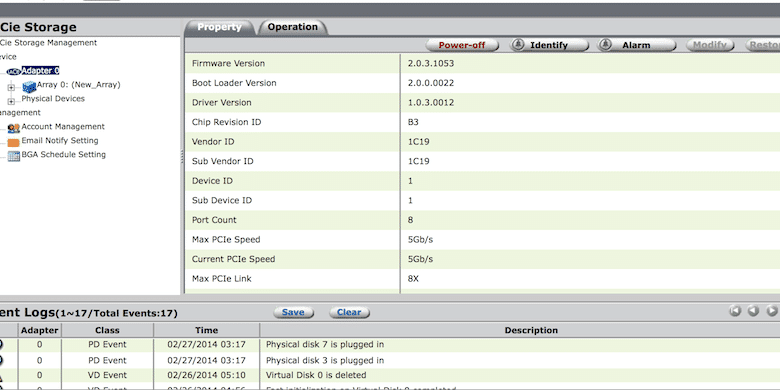Select the Firmware Version label
Viewport: 780px width, 390px height.
228,63
